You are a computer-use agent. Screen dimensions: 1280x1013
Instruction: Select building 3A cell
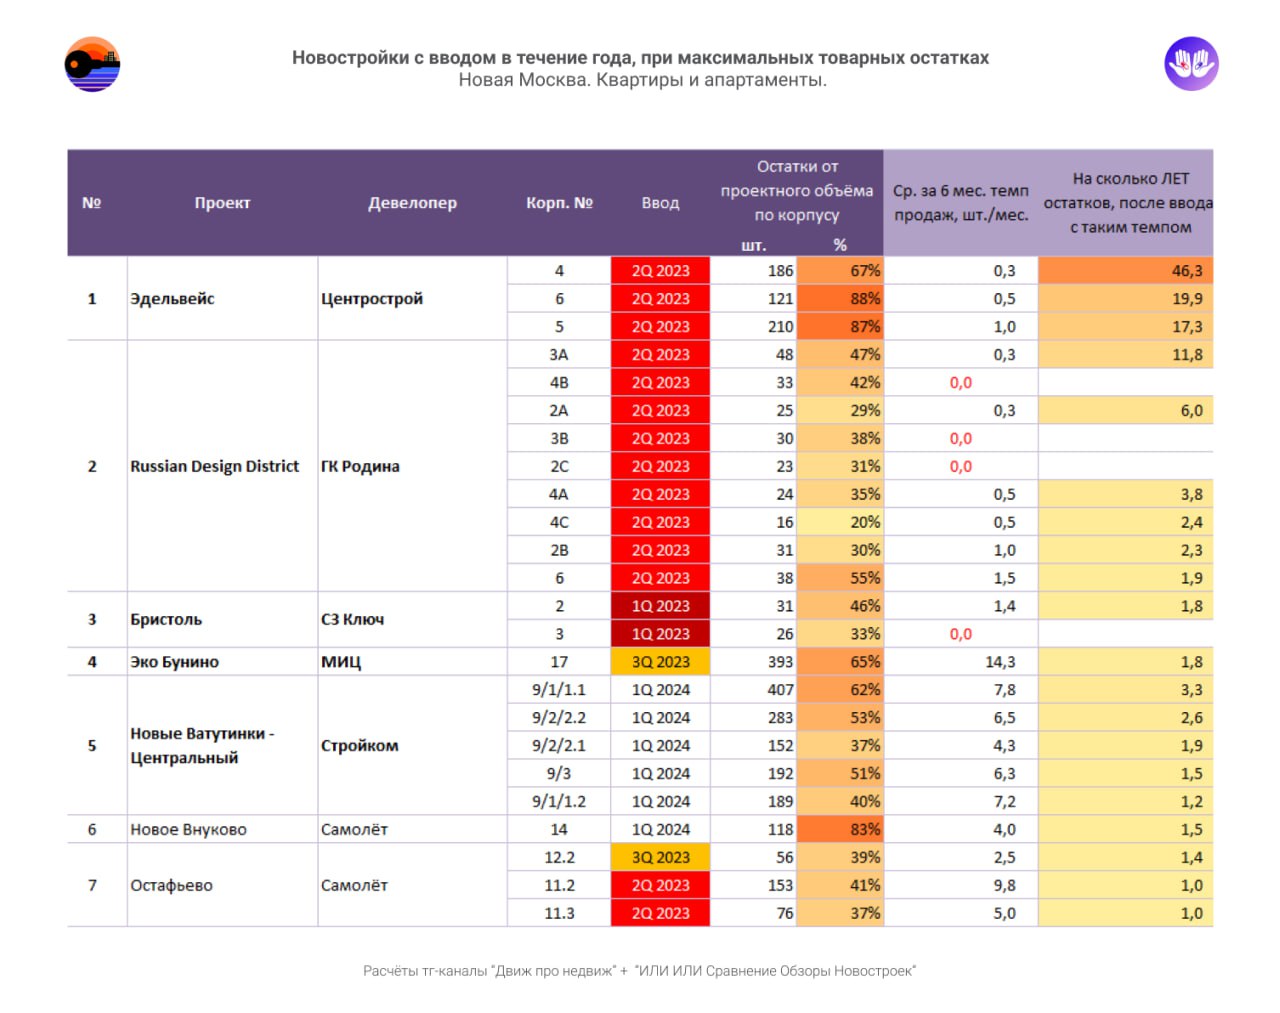point(559,355)
